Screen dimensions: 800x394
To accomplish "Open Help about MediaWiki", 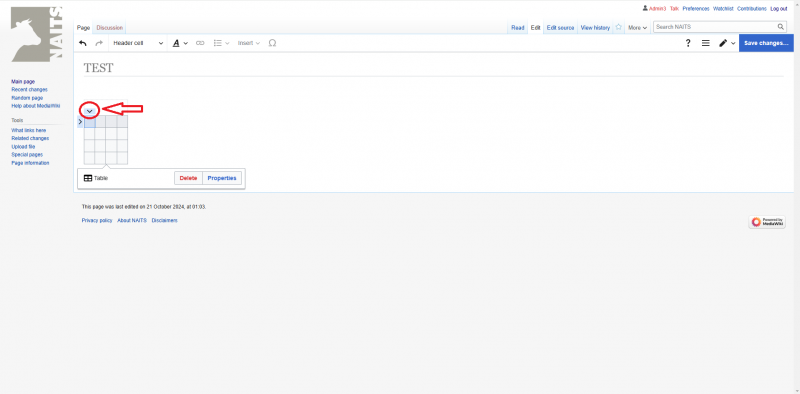I will tap(36, 106).
